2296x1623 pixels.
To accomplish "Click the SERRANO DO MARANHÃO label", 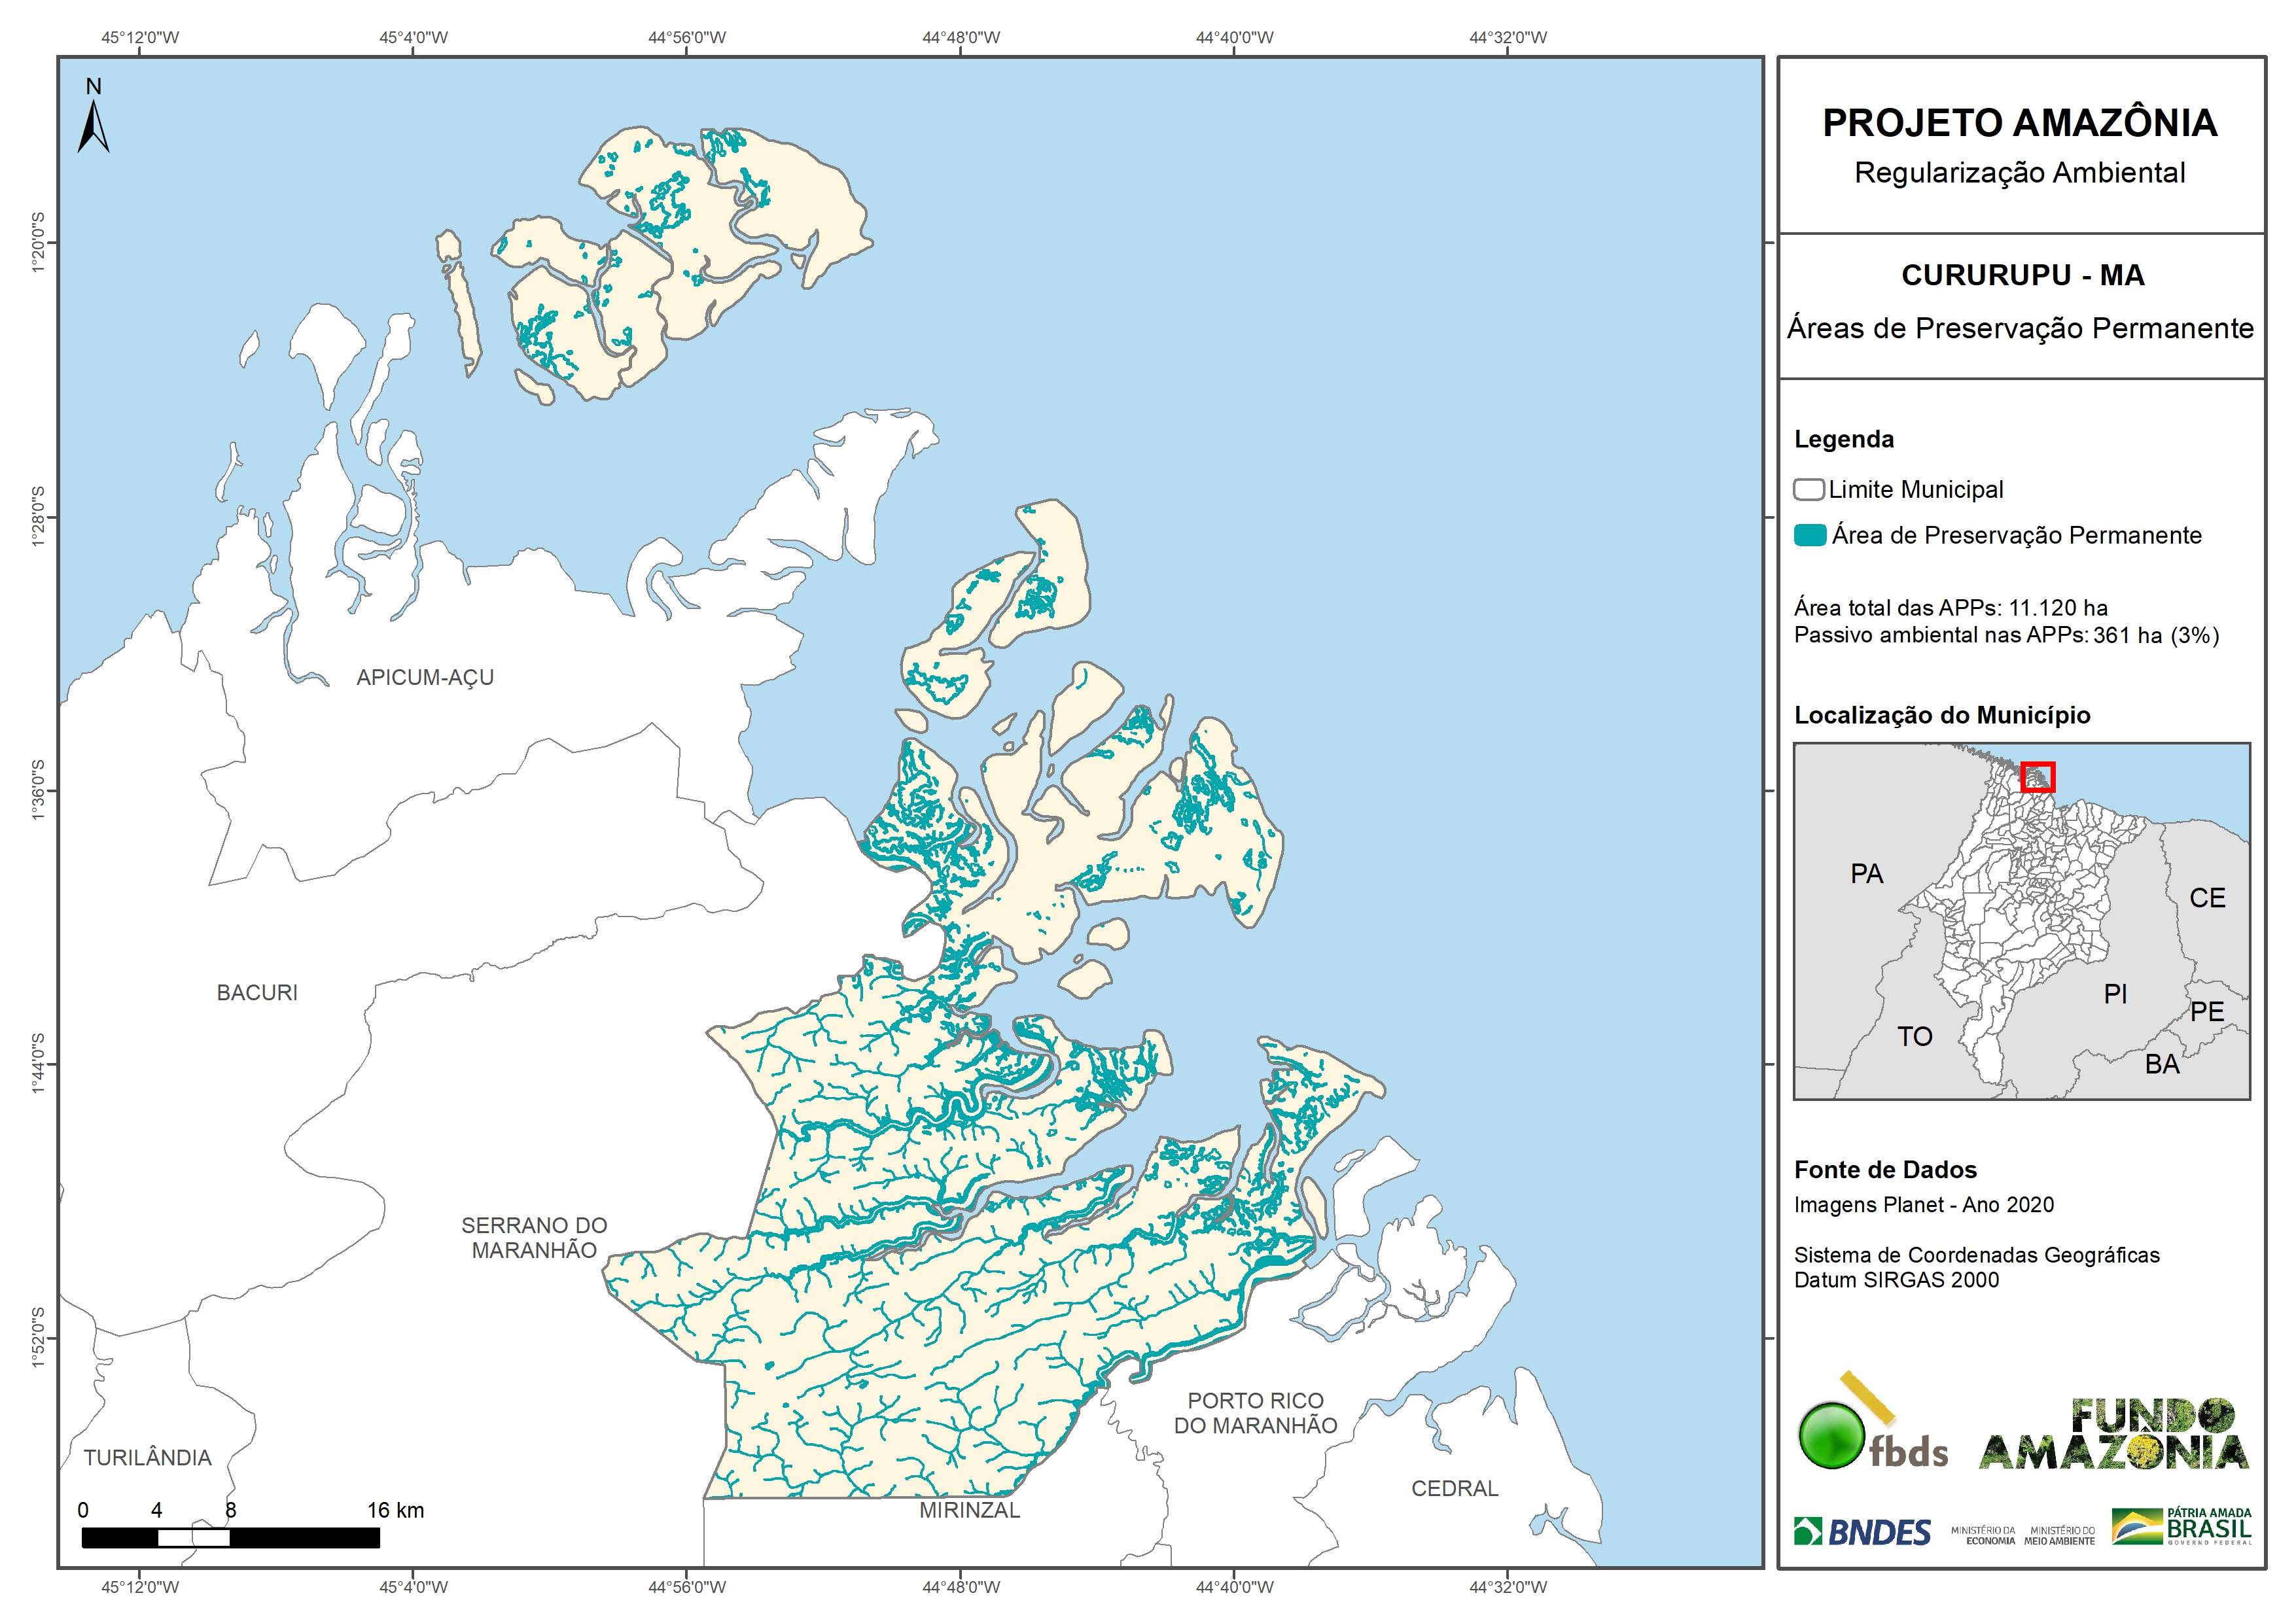I will [534, 1237].
